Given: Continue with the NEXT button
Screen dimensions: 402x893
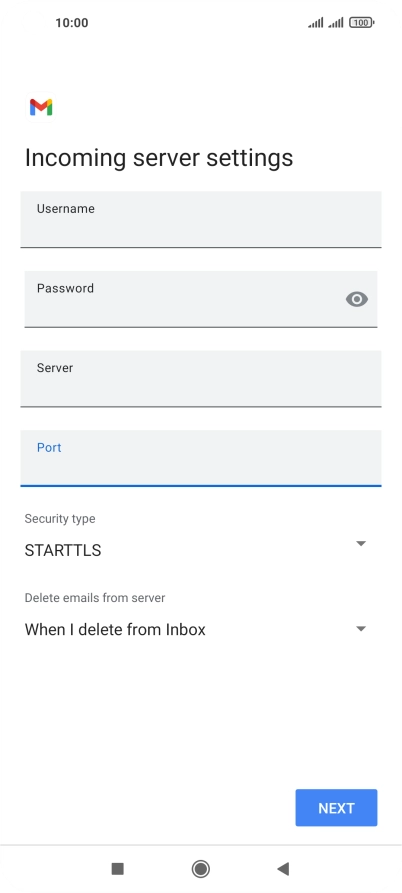Looking at the screenshot, I should [336, 808].
